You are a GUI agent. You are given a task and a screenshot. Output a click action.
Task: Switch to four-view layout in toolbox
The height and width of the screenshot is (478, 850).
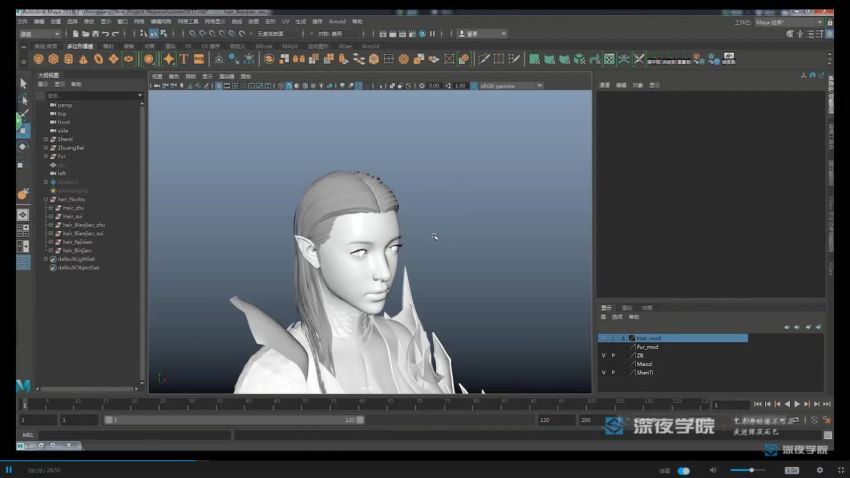(x=23, y=230)
